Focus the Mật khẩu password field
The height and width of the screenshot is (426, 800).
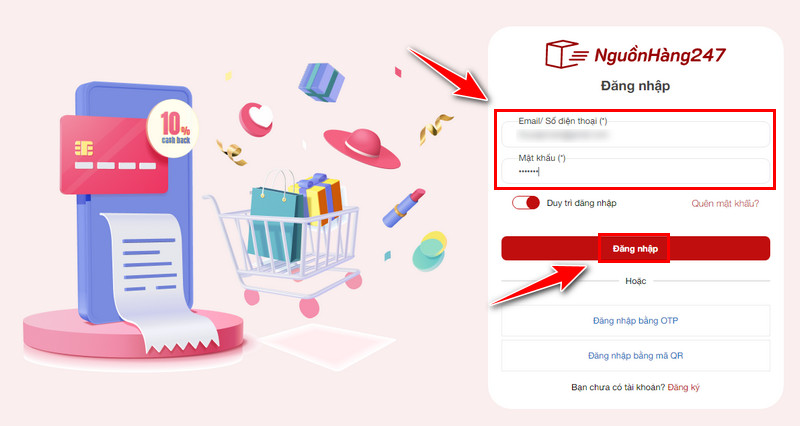(x=635, y=171)
